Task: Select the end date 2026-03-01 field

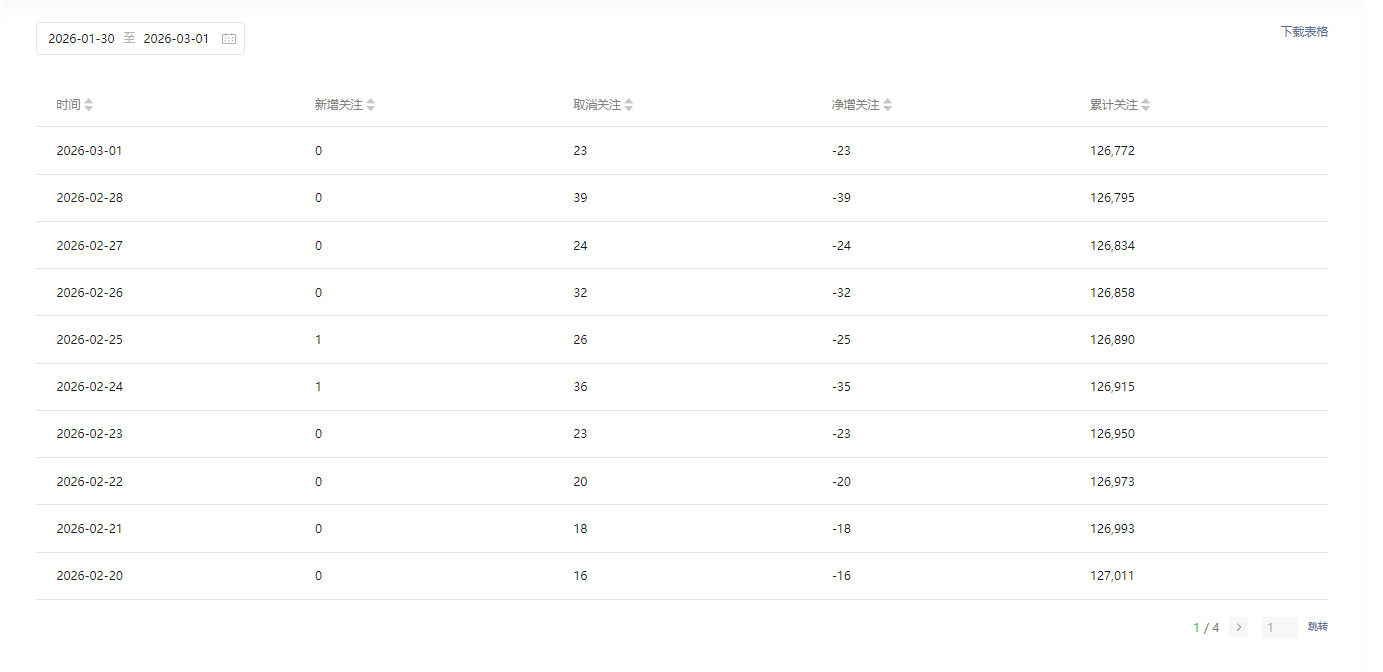Action: [x=176, y=39]
